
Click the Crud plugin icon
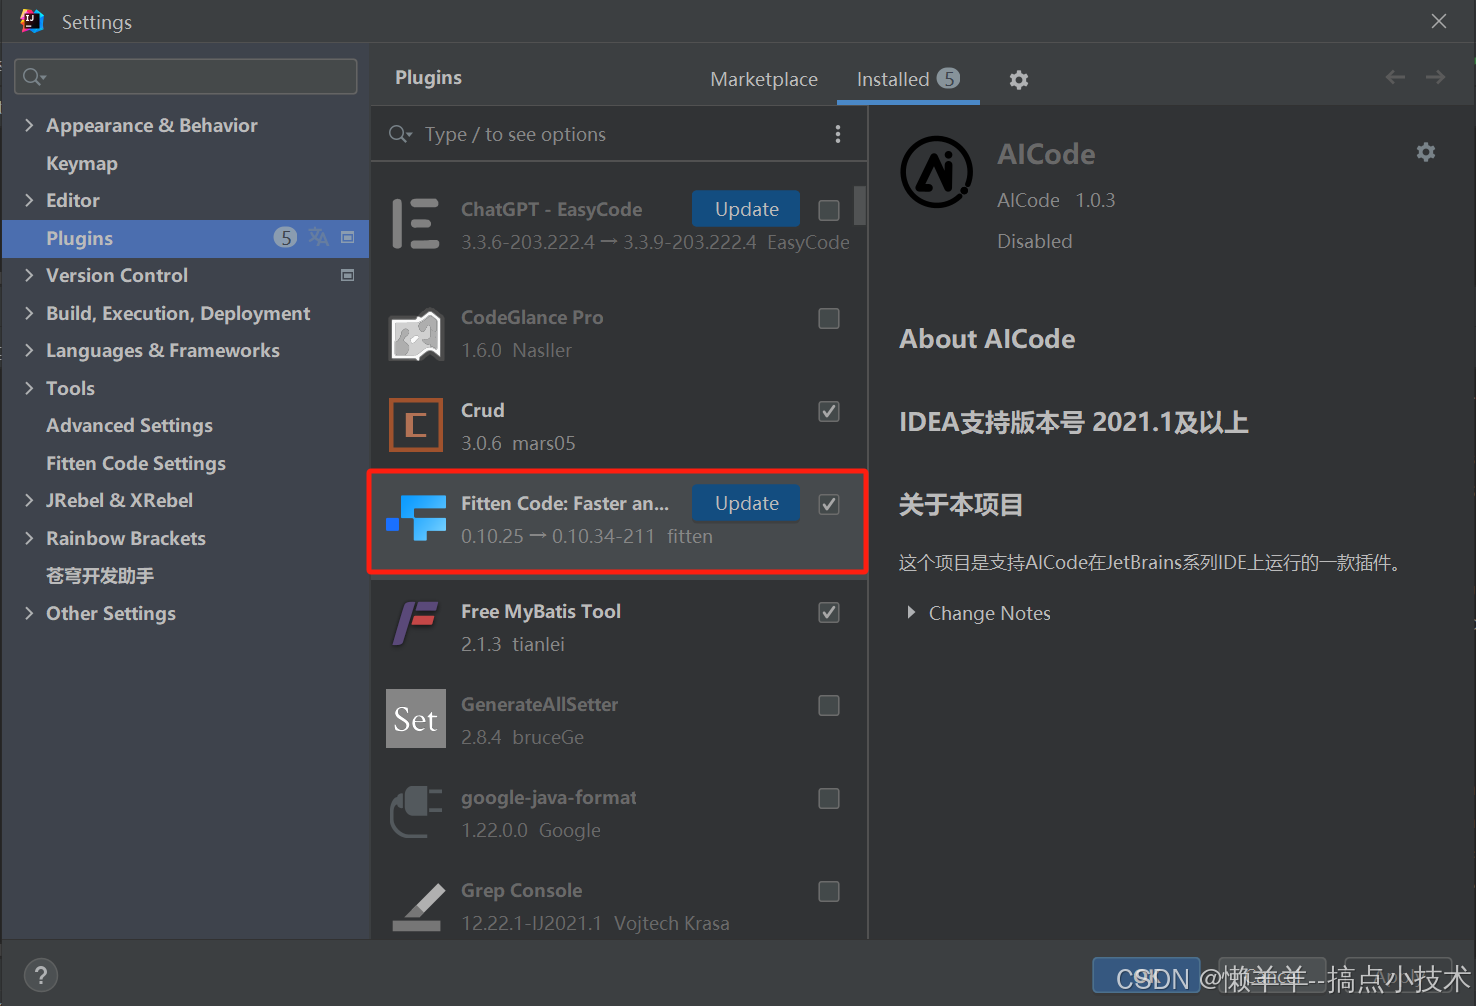tap(416, 425)
